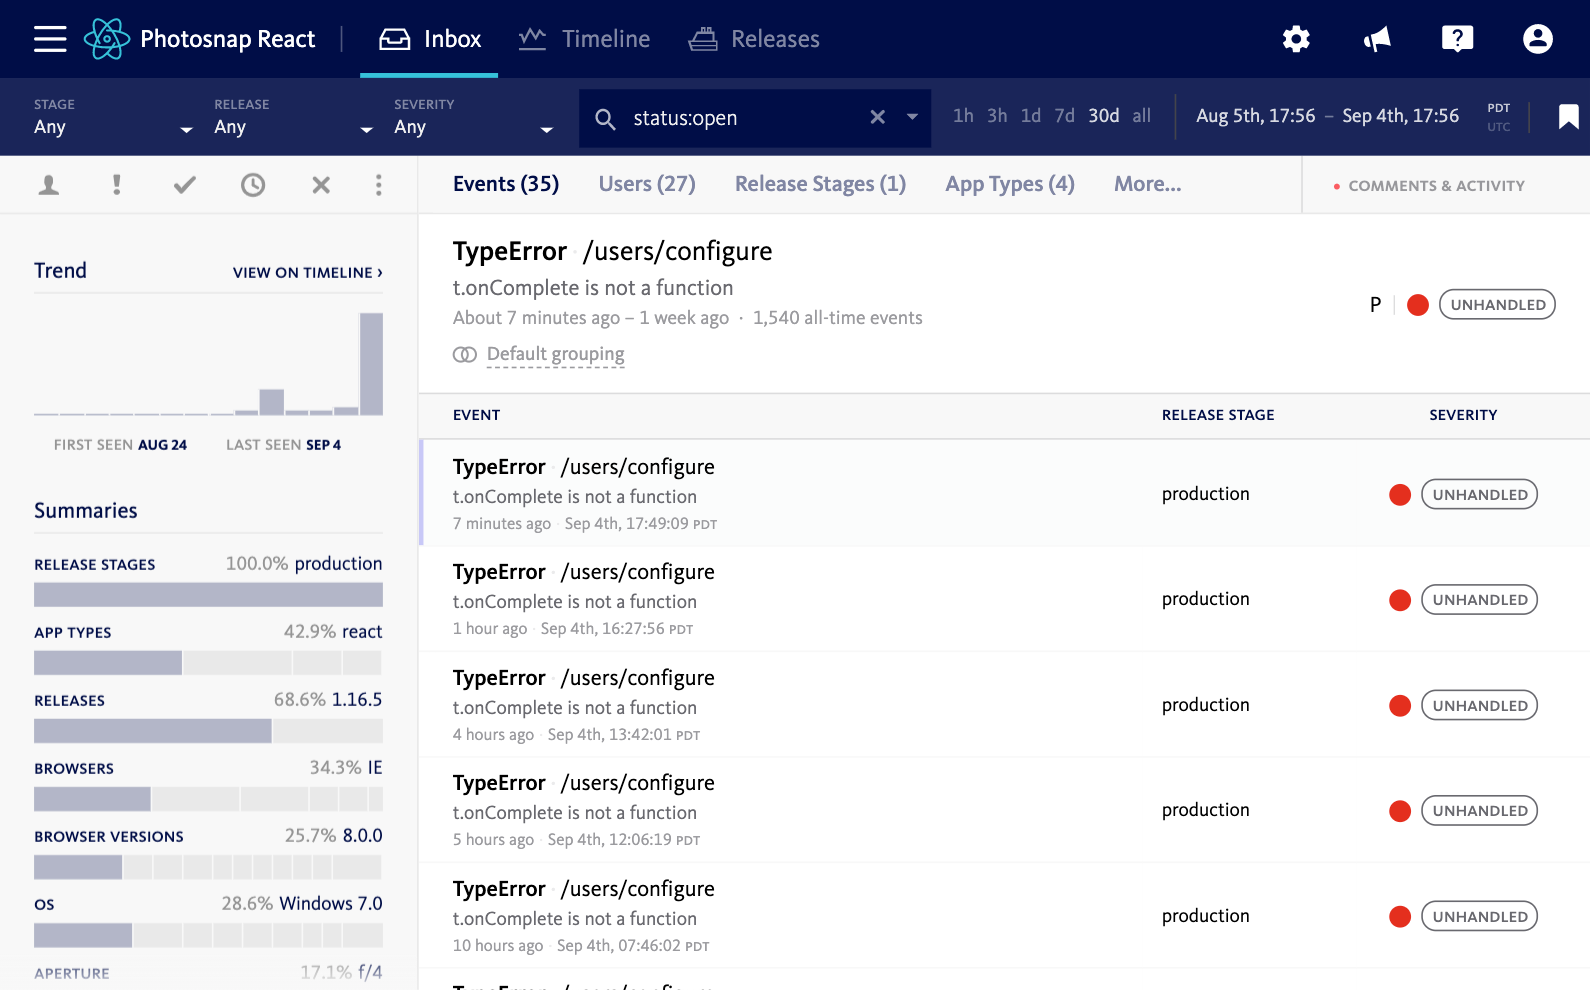1590x990 pixels.
Task: Select the 7d time range
Action: pyautogui.click(x=1065, y=116)
